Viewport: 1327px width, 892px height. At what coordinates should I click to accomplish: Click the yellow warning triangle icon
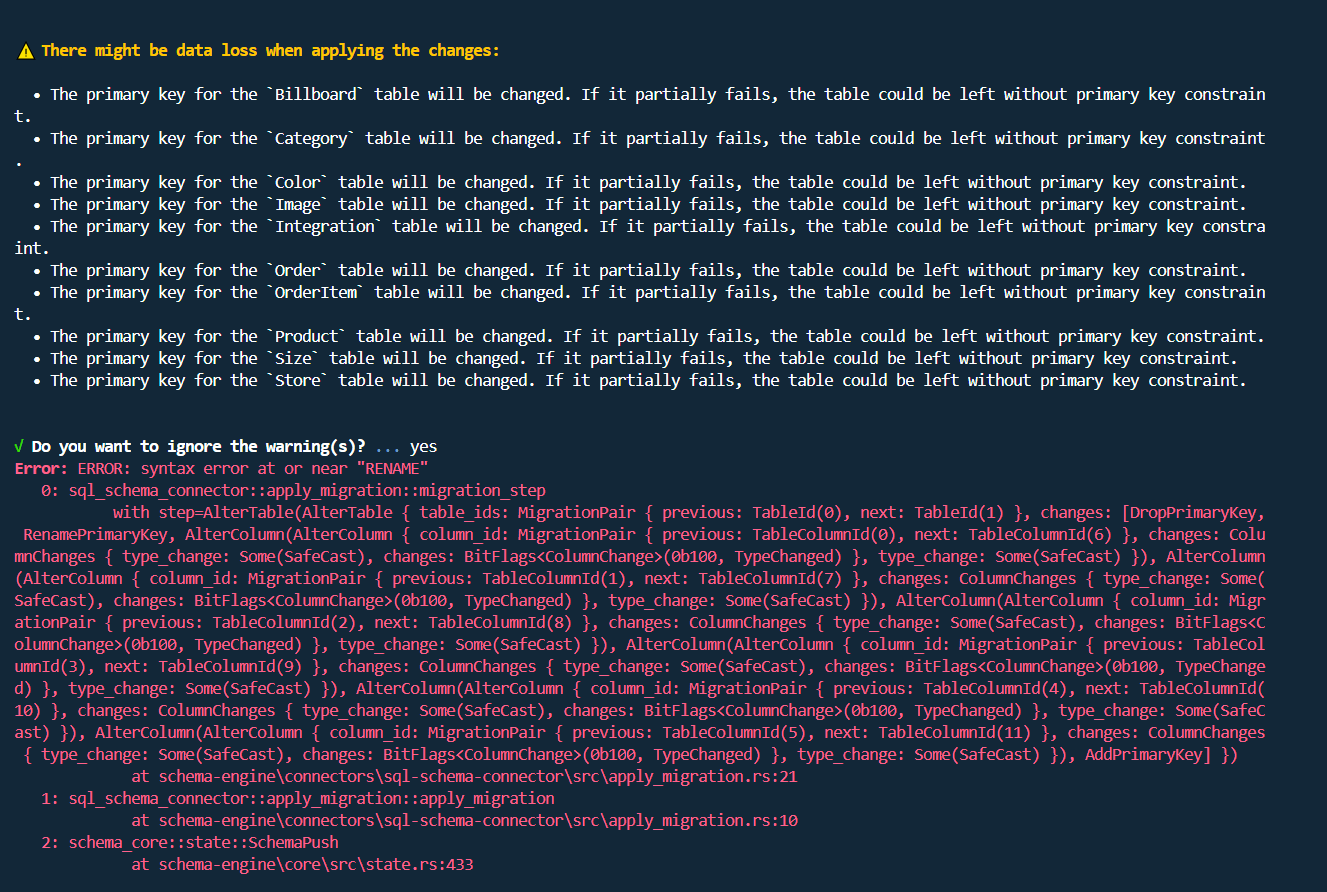(x=25, y=50)
